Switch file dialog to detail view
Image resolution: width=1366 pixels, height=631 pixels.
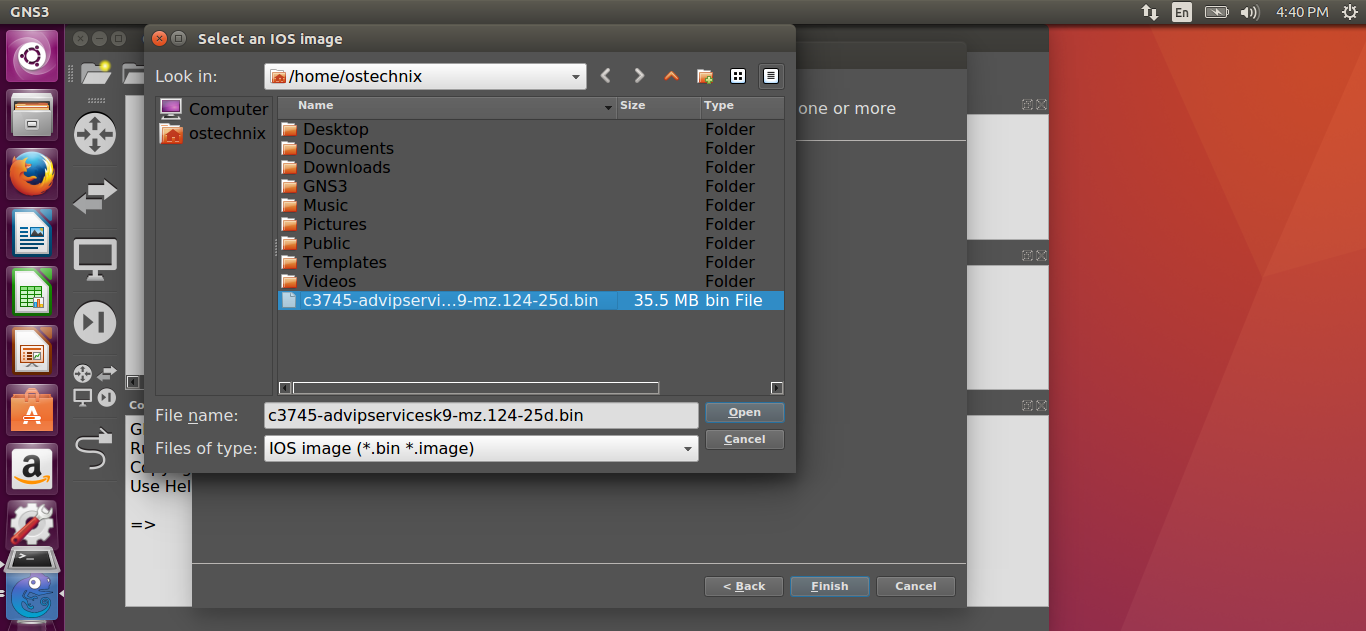tap(770, 76)
